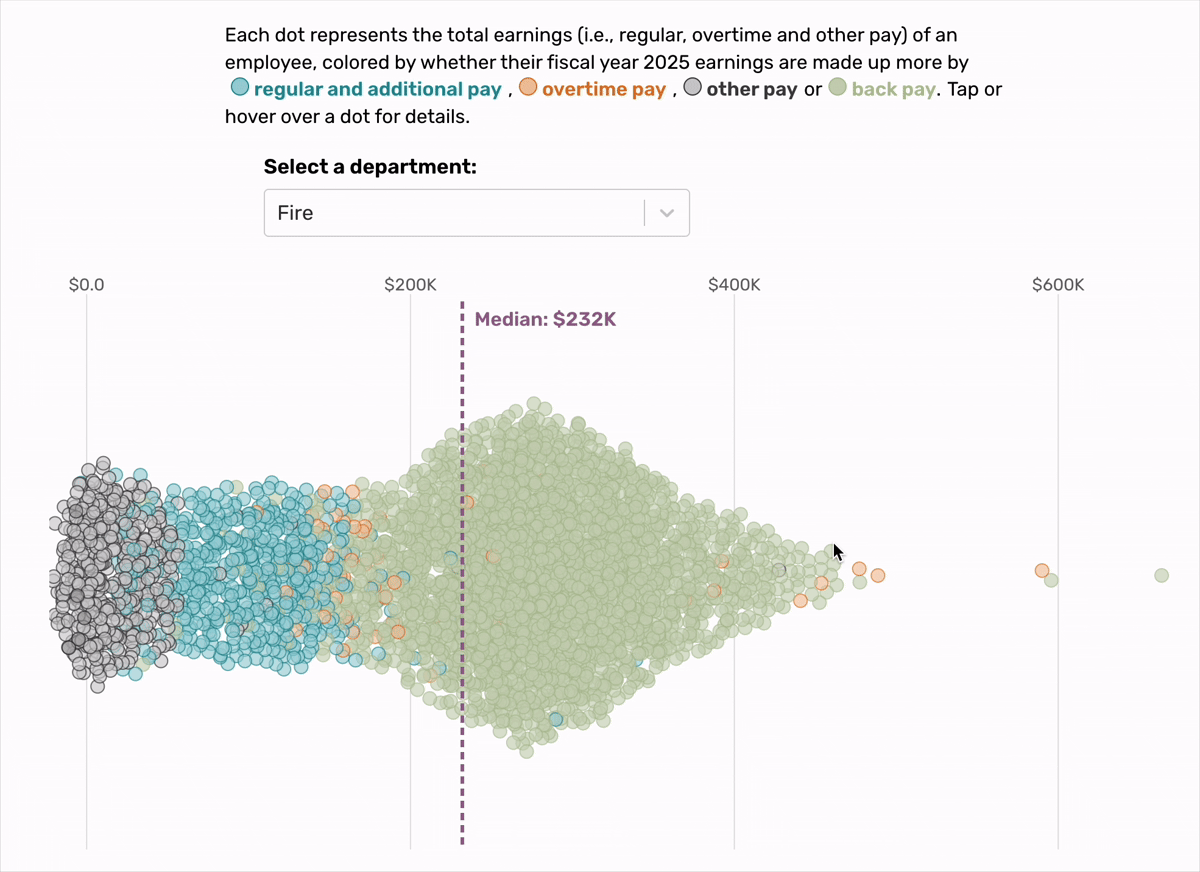Image resolution: width=1200 pixels, height=872 pixels.
Task: Click the green legend circle for back pay
Action: 838,88
